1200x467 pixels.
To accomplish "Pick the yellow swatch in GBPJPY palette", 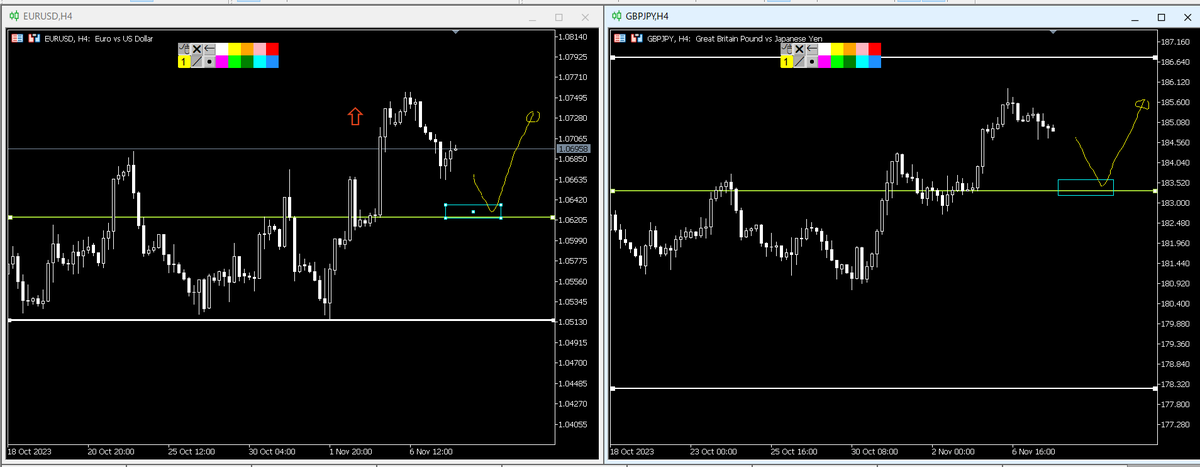I will coord(837,49).
